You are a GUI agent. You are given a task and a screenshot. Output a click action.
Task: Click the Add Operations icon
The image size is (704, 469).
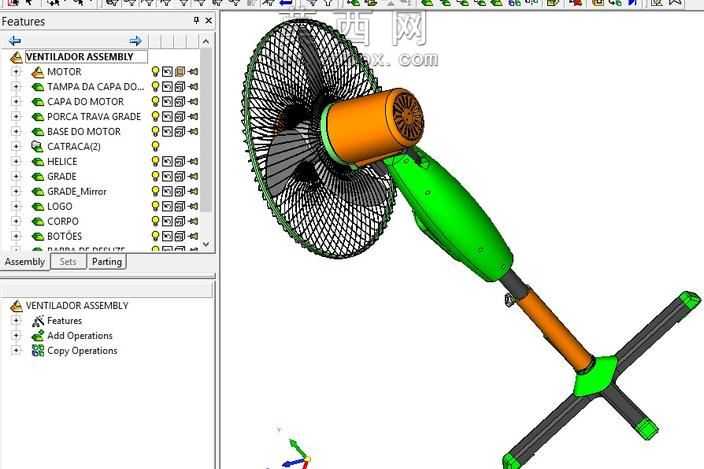pos(38,336)
